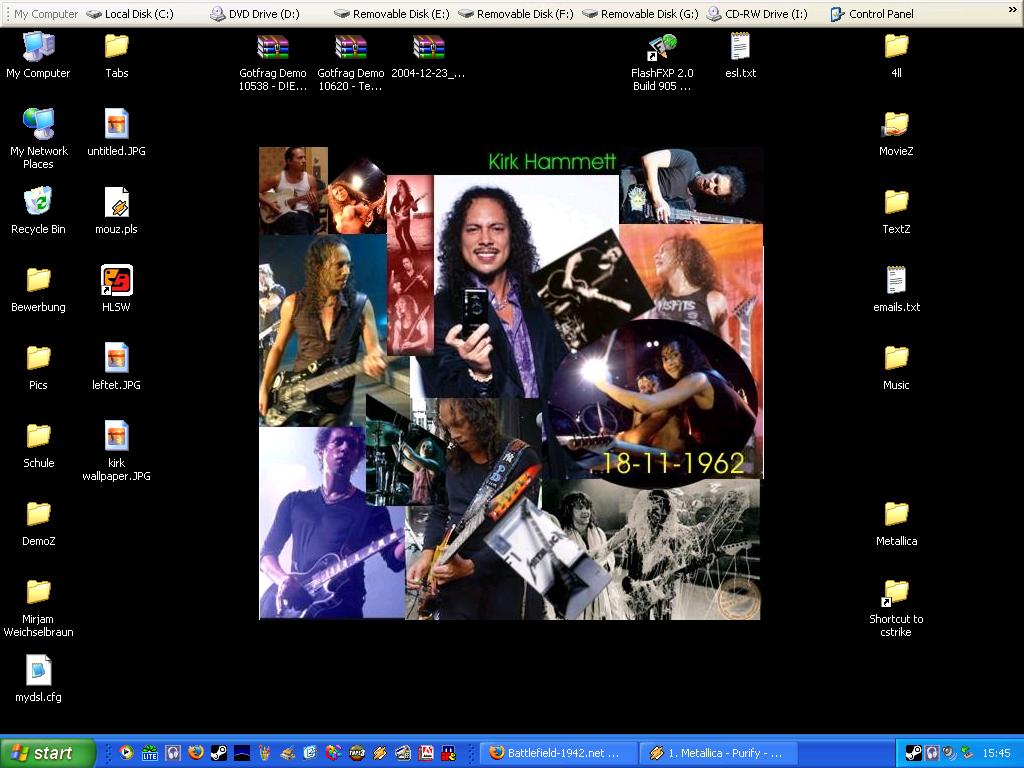Screen dimensions: 1024x768
Task: Launch the HLSW shortcut
Action: click(x=116, y=289)
